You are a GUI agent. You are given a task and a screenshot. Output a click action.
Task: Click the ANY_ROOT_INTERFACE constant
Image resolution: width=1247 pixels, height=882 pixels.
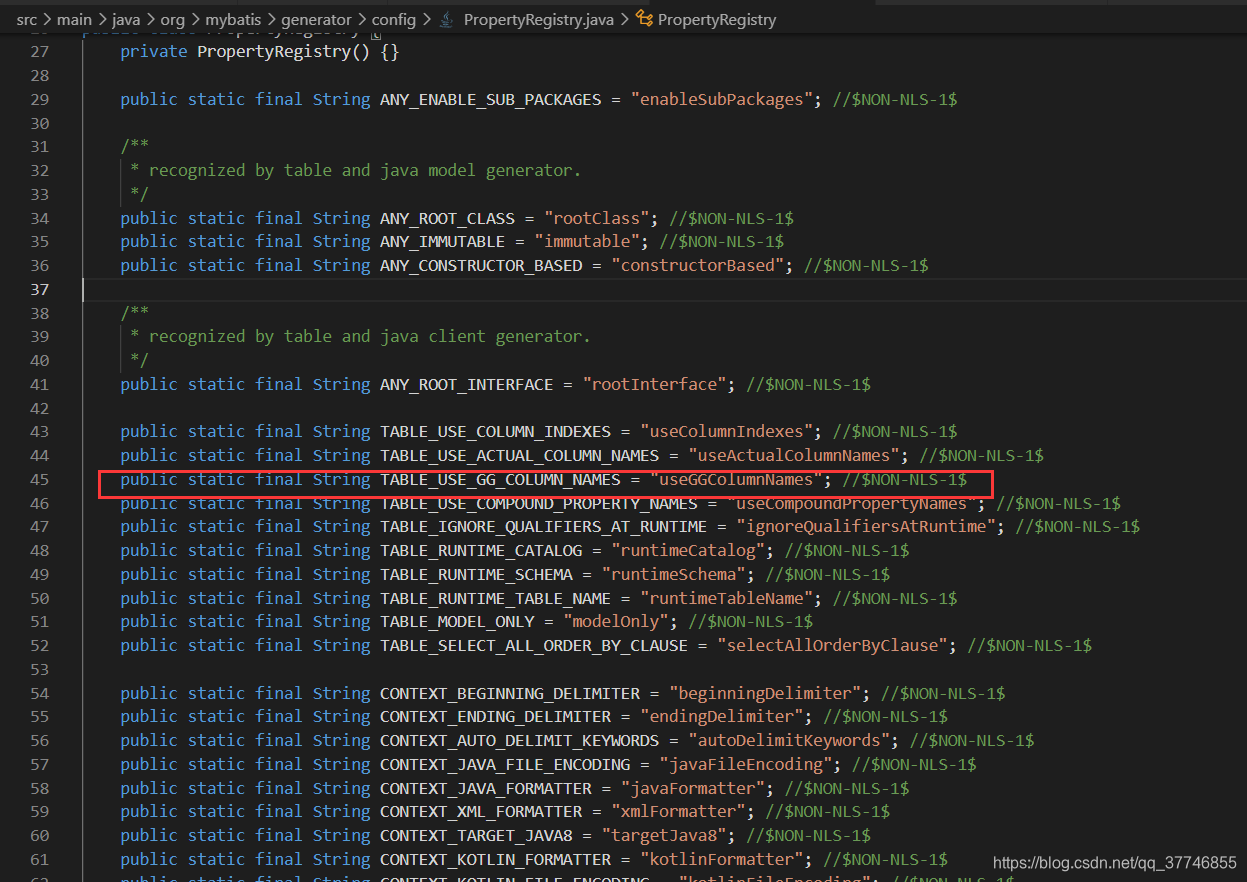point(466,384)
